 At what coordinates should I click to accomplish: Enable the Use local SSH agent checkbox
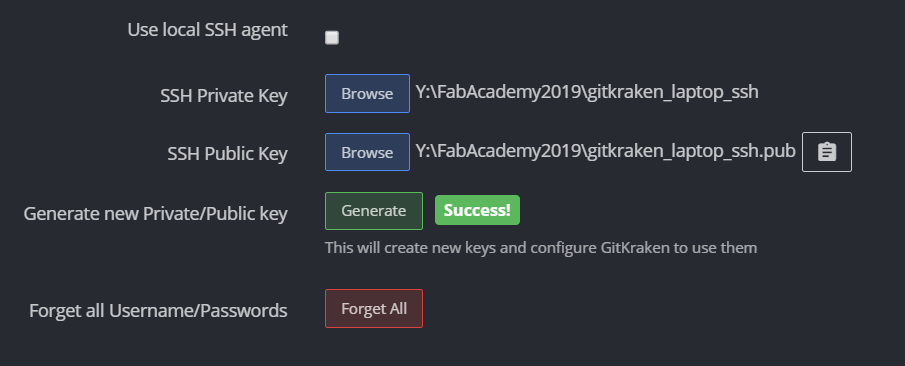(332, 38)
